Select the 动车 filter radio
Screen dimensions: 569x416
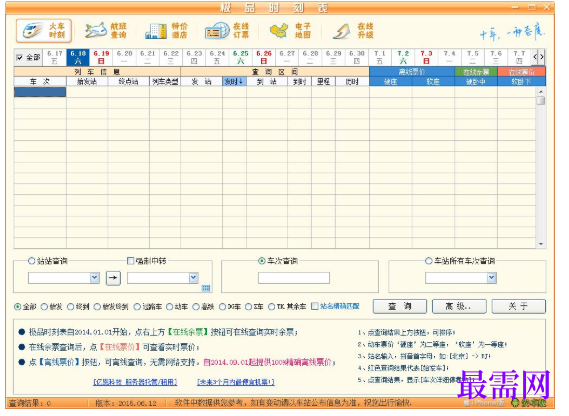point(169,307)
